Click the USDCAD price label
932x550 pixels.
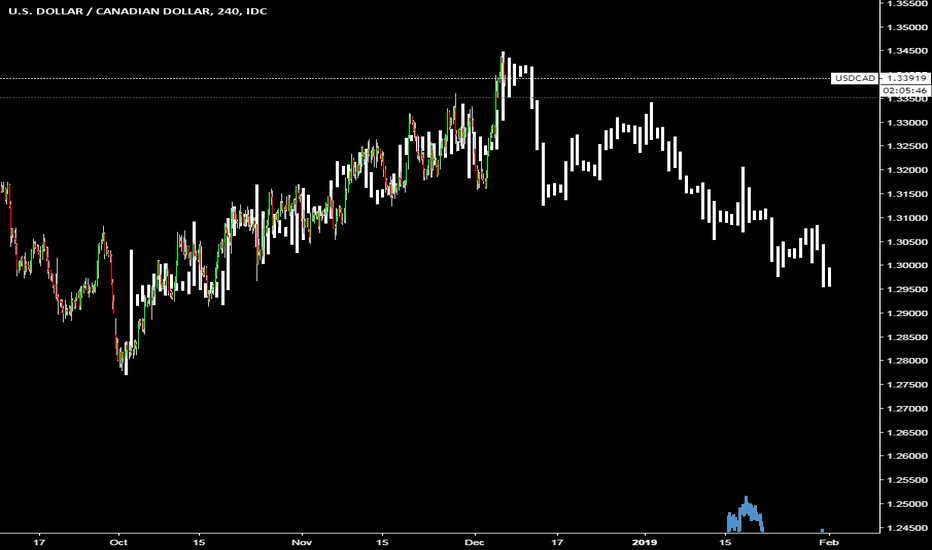point(855,78)
